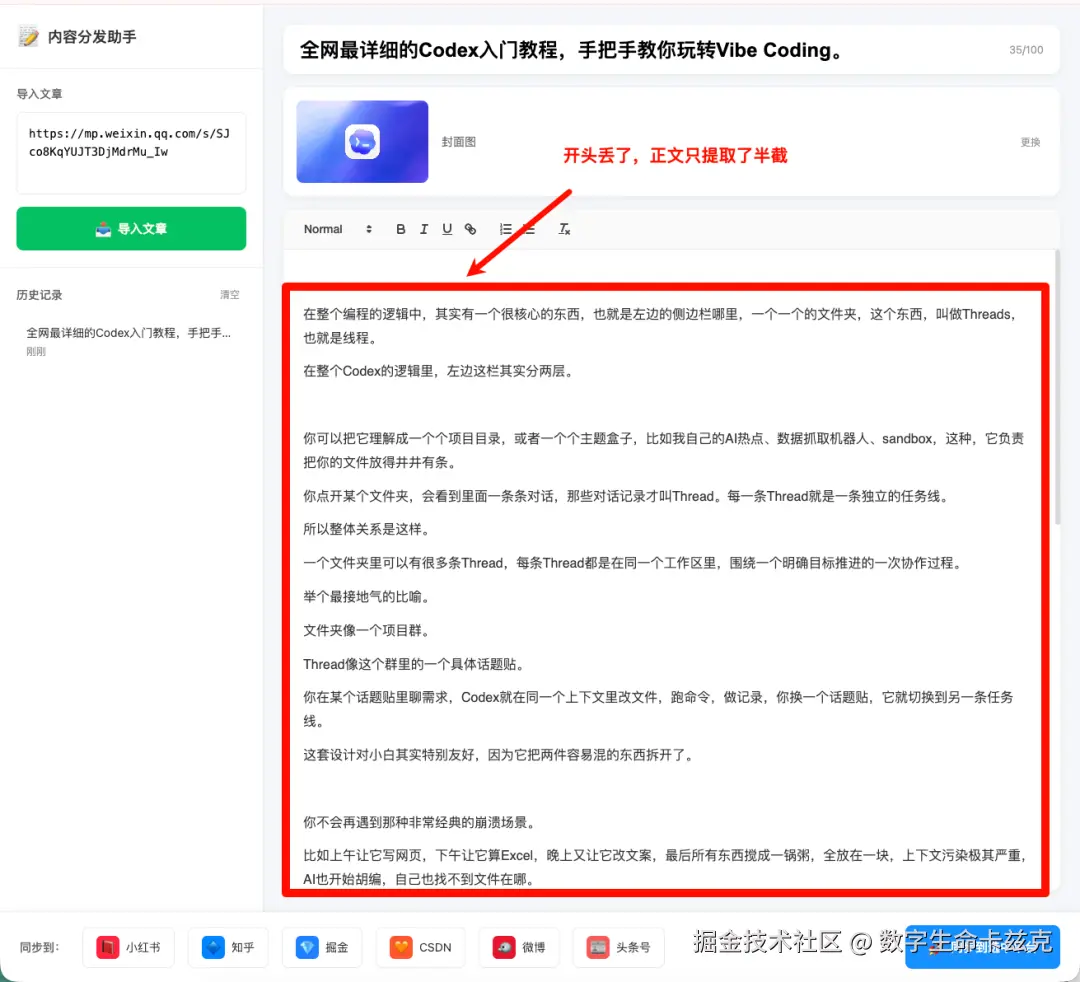Click the 内容分发助手 app logo
The height and width of the screenshot is (982, 1080).
click(30, 34)
